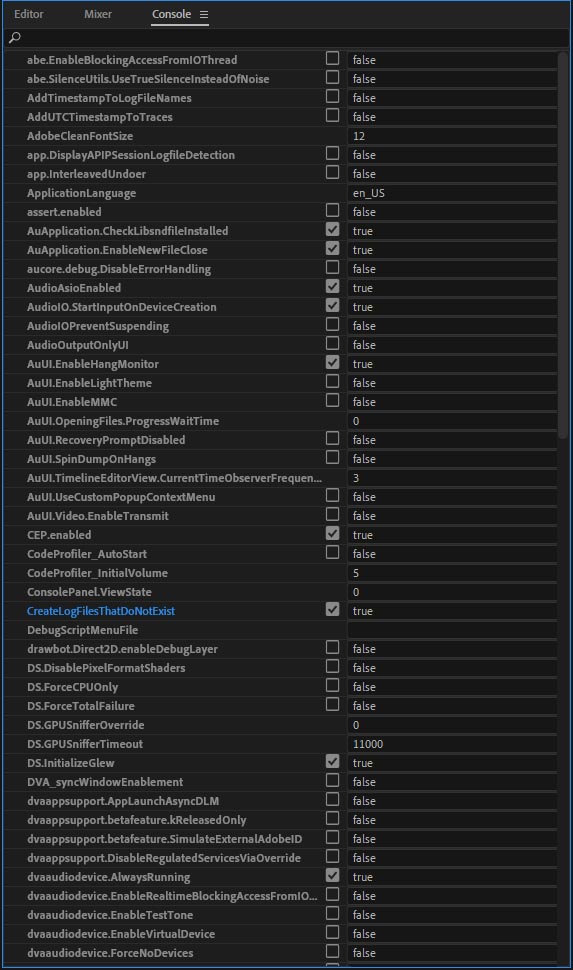Edit the ConsolePanel.ViewState value field
573x970 pixels.
[x=452, y=592]
